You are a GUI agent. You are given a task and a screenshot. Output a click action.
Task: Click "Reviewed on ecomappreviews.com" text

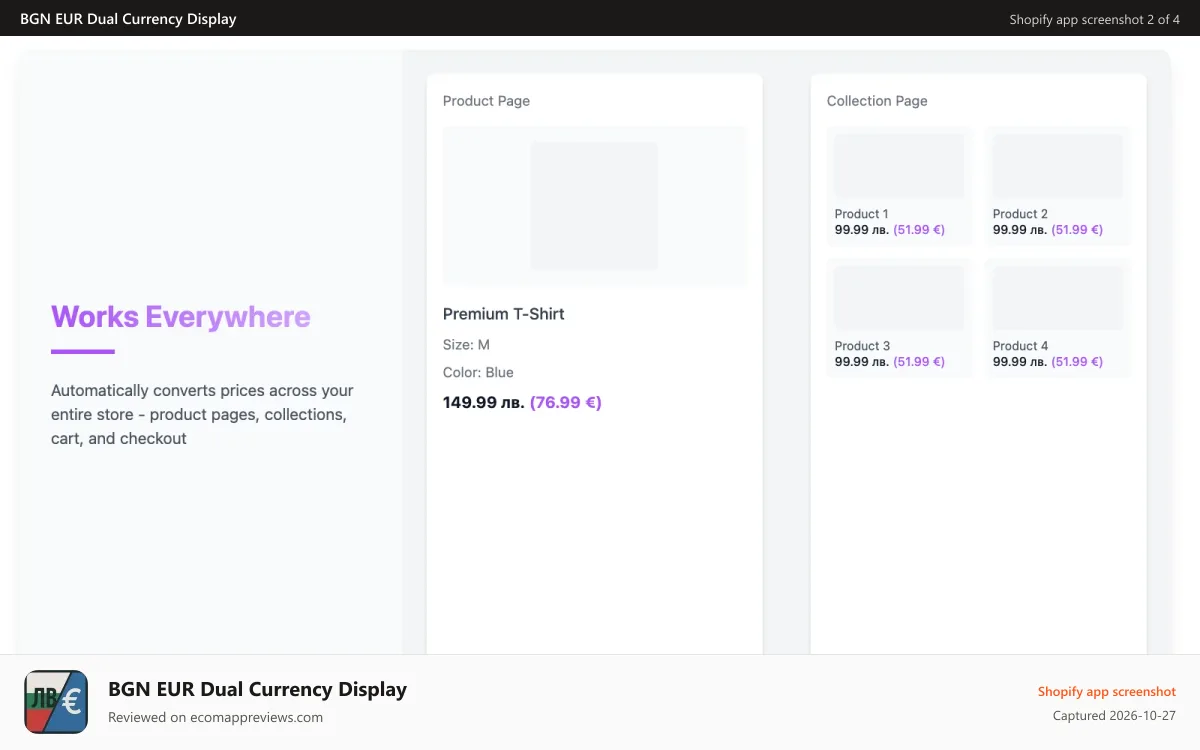tap(215, 717)
